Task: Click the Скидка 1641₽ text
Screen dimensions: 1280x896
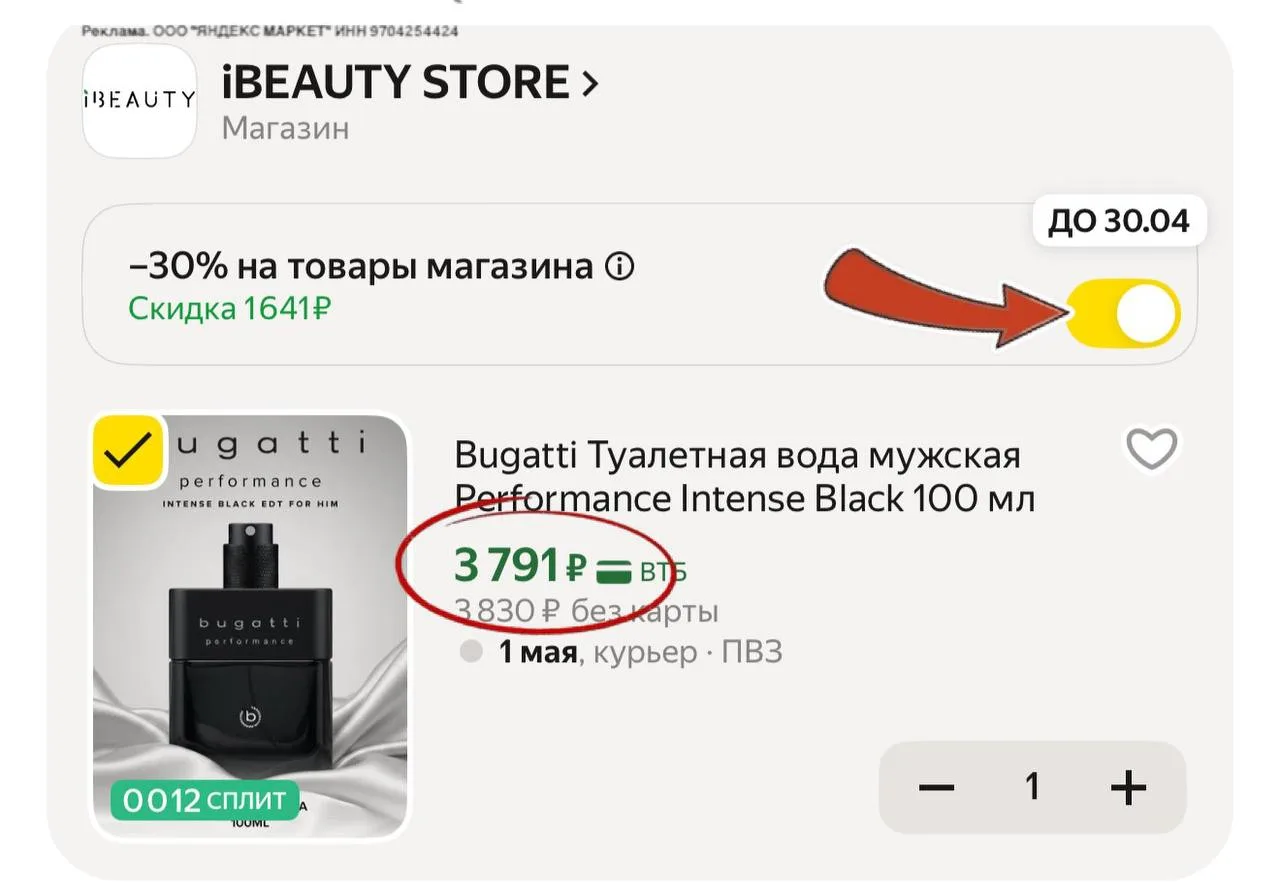Action: point(229,308)
